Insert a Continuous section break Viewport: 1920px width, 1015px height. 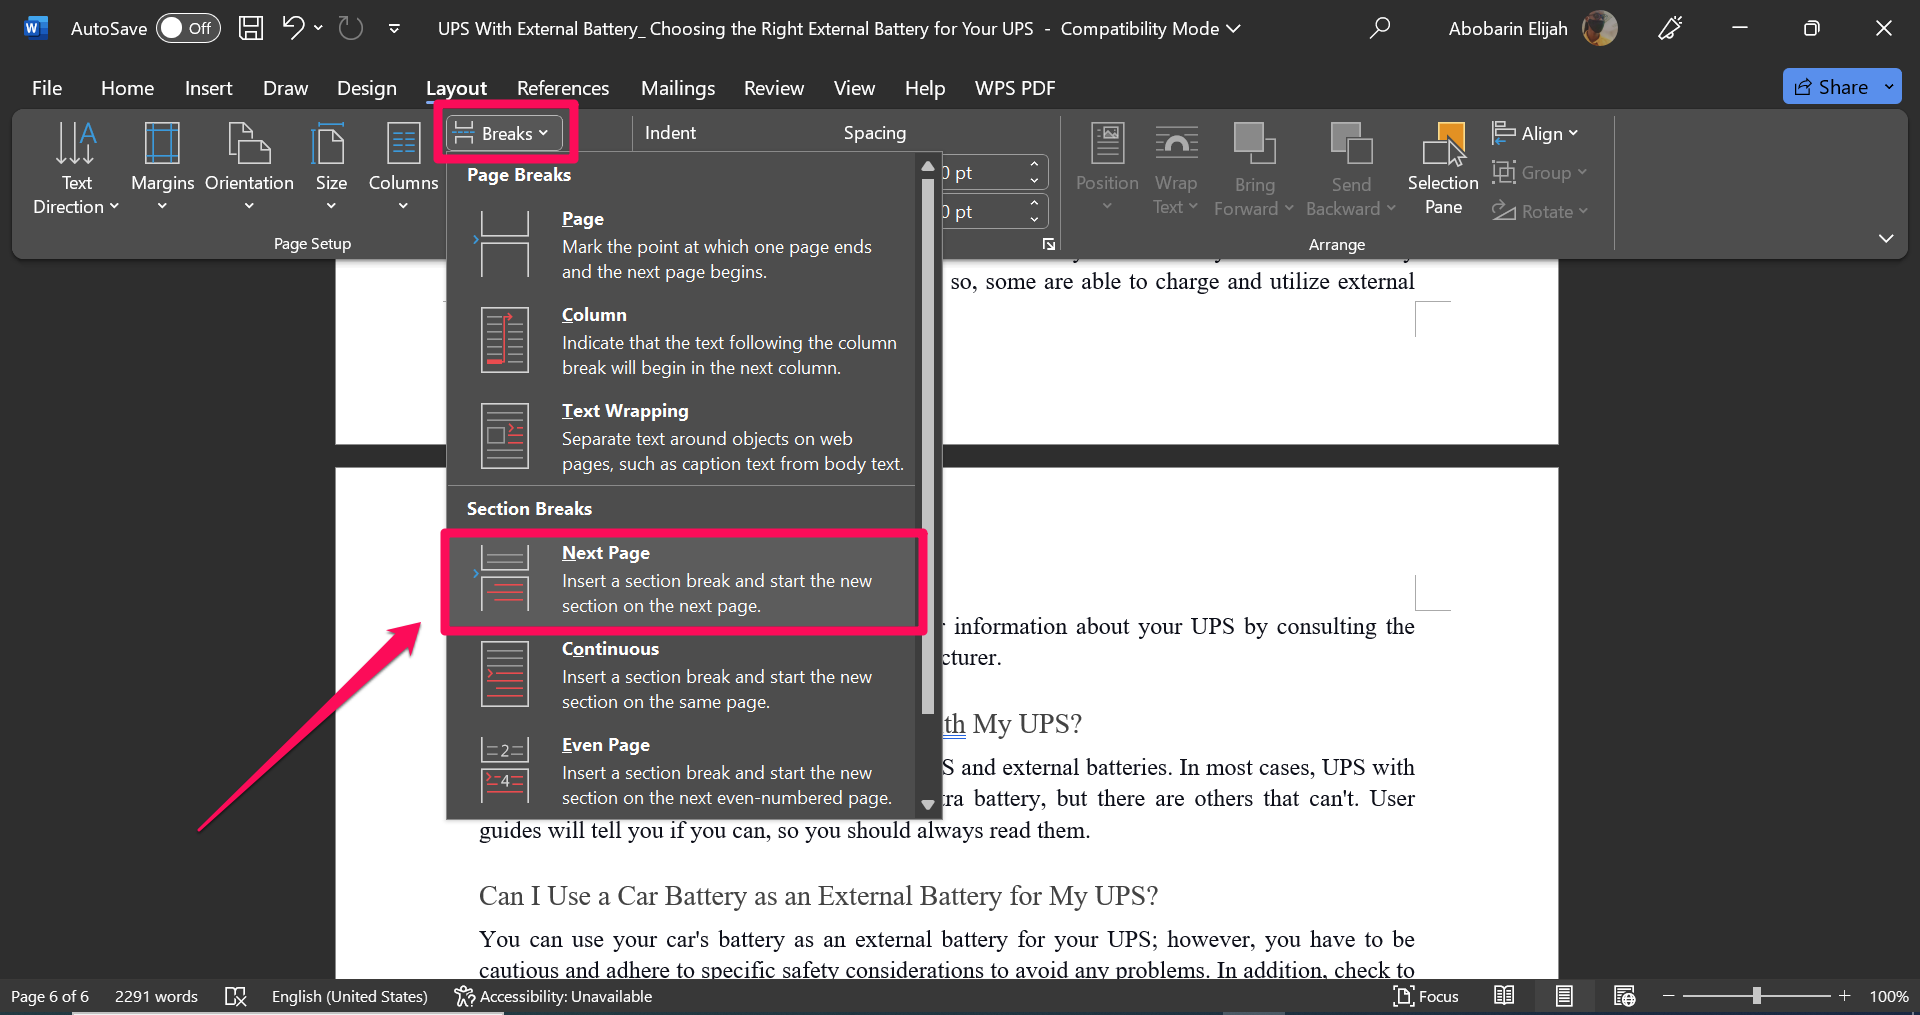681,675
